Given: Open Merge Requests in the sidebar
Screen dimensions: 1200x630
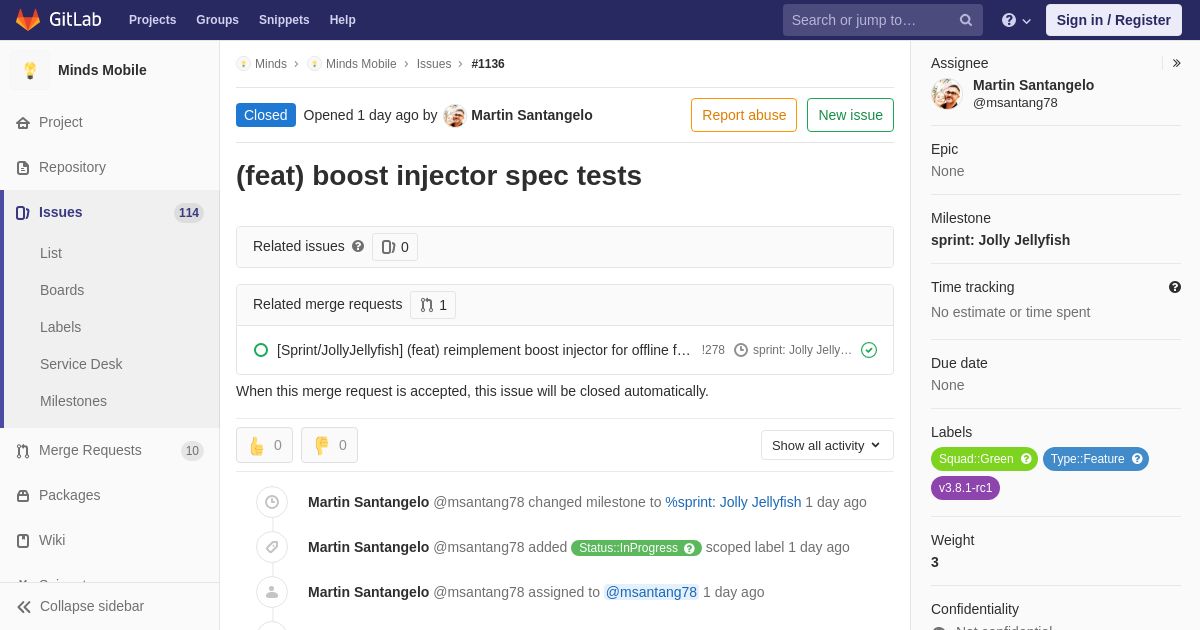Looking at the screenshot, I should point(90,450).
